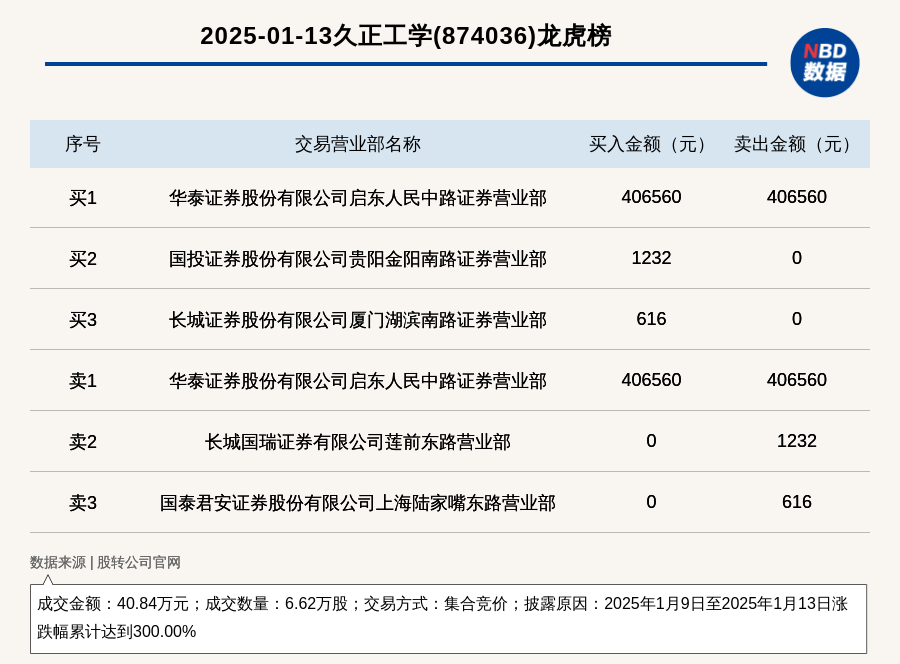Select the 序号 column header
Image resolution: width=900 pixels, height=664 pixels.
pyautogui.click(x=83, y=144)
